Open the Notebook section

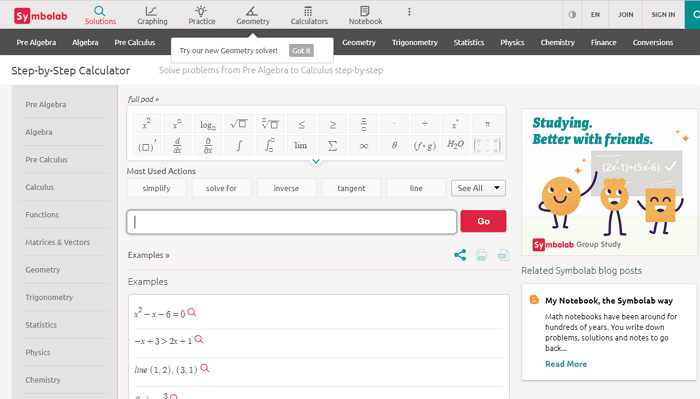[365, 15]
